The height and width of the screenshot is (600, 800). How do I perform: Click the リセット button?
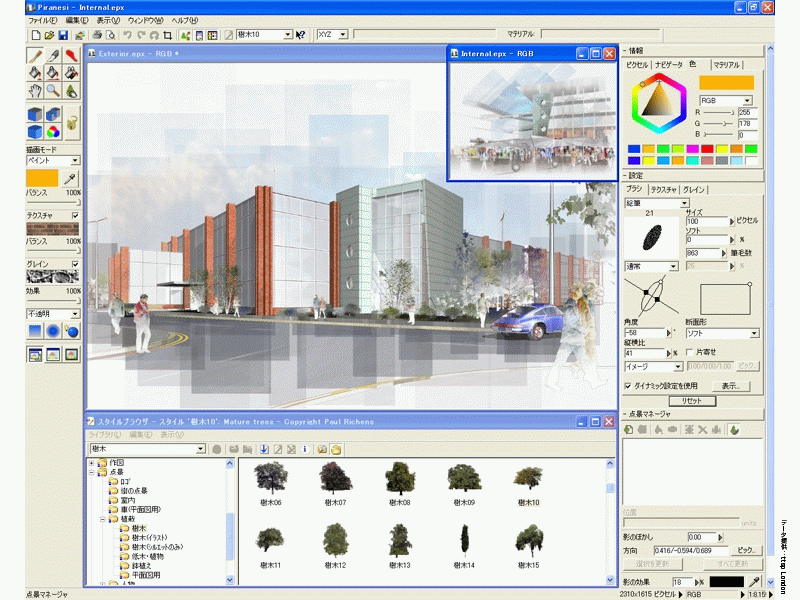(x=692, y=400)
